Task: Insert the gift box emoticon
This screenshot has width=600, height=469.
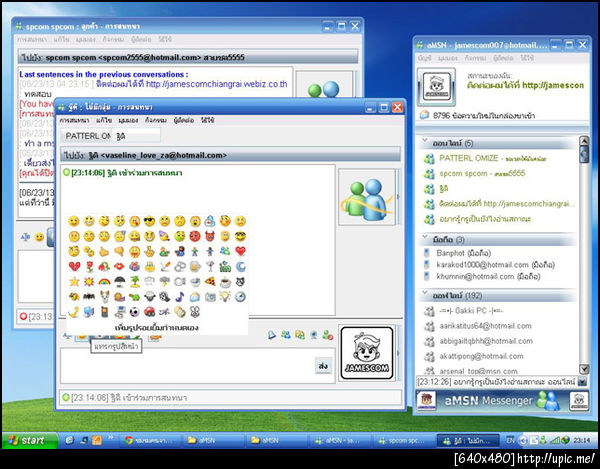Action: point(134,266)
